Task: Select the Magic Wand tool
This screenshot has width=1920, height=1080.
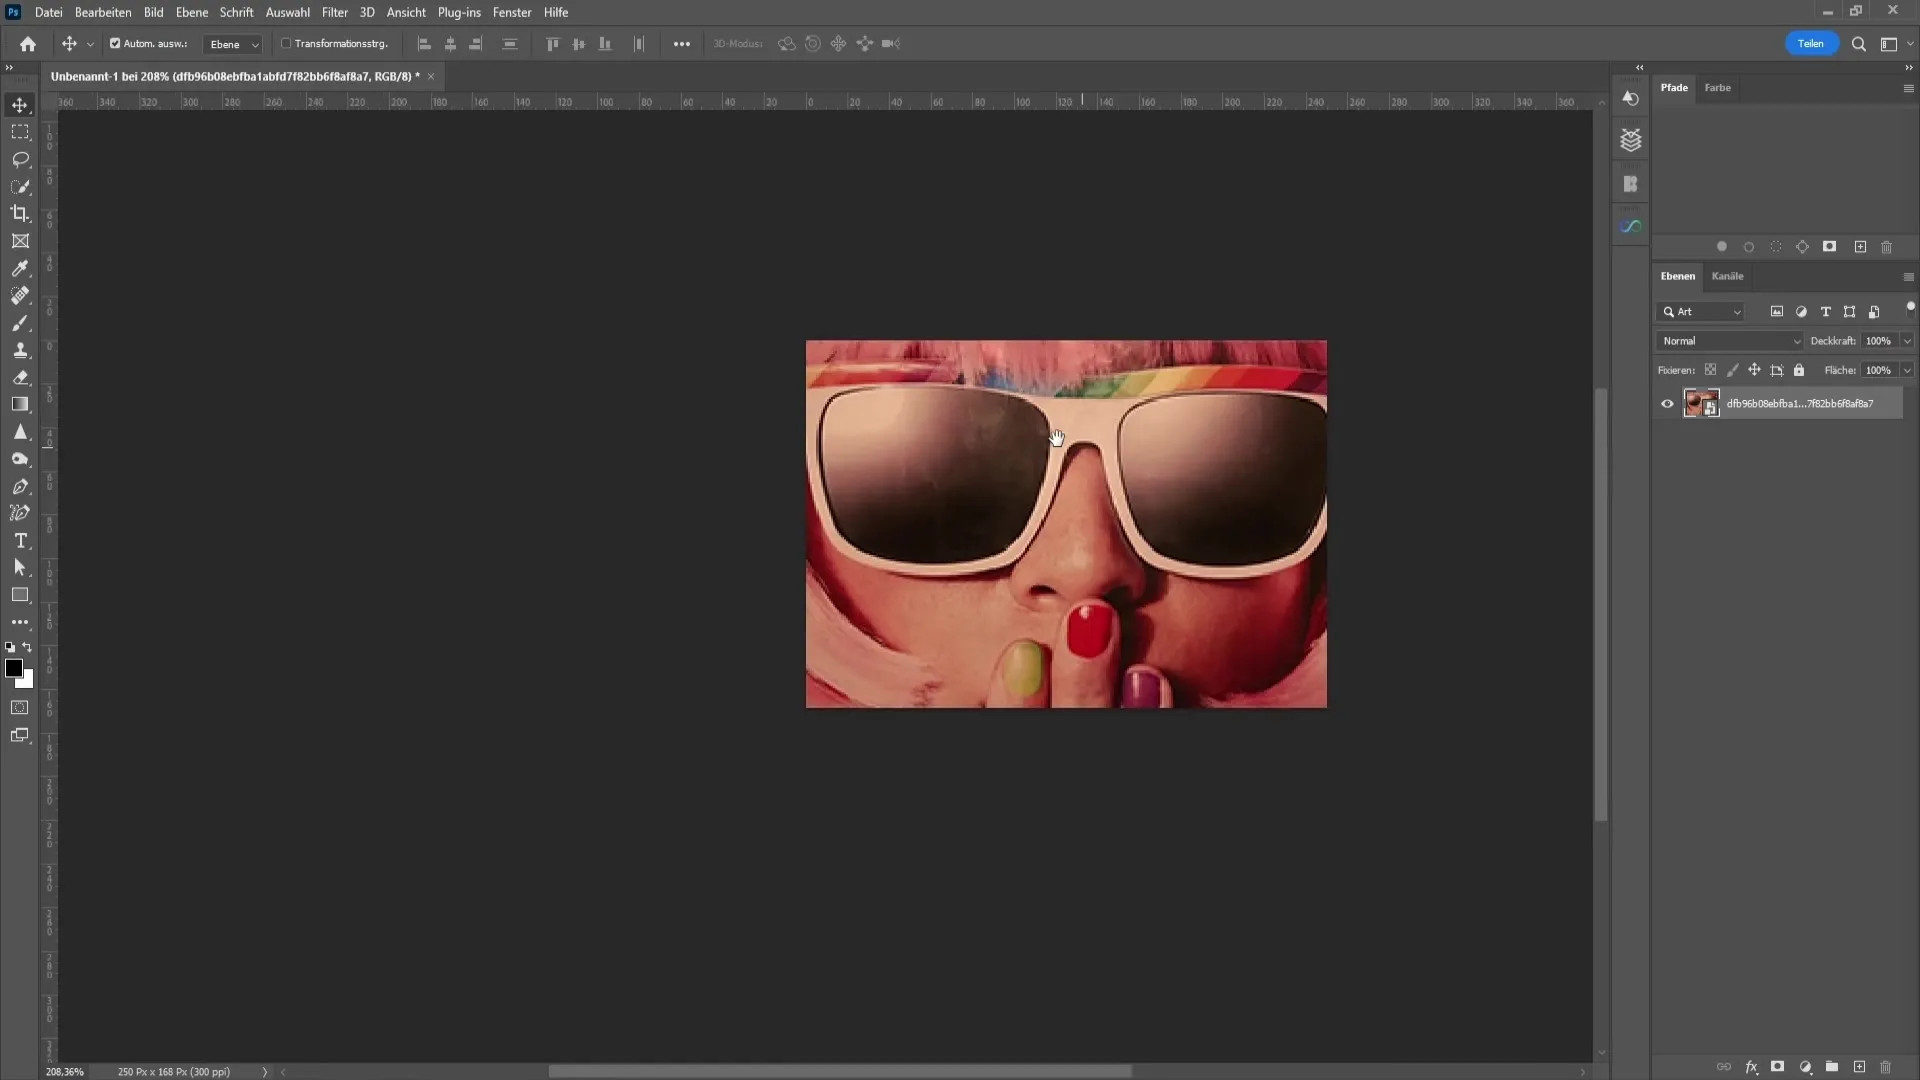Action: (x=20, y=186)
